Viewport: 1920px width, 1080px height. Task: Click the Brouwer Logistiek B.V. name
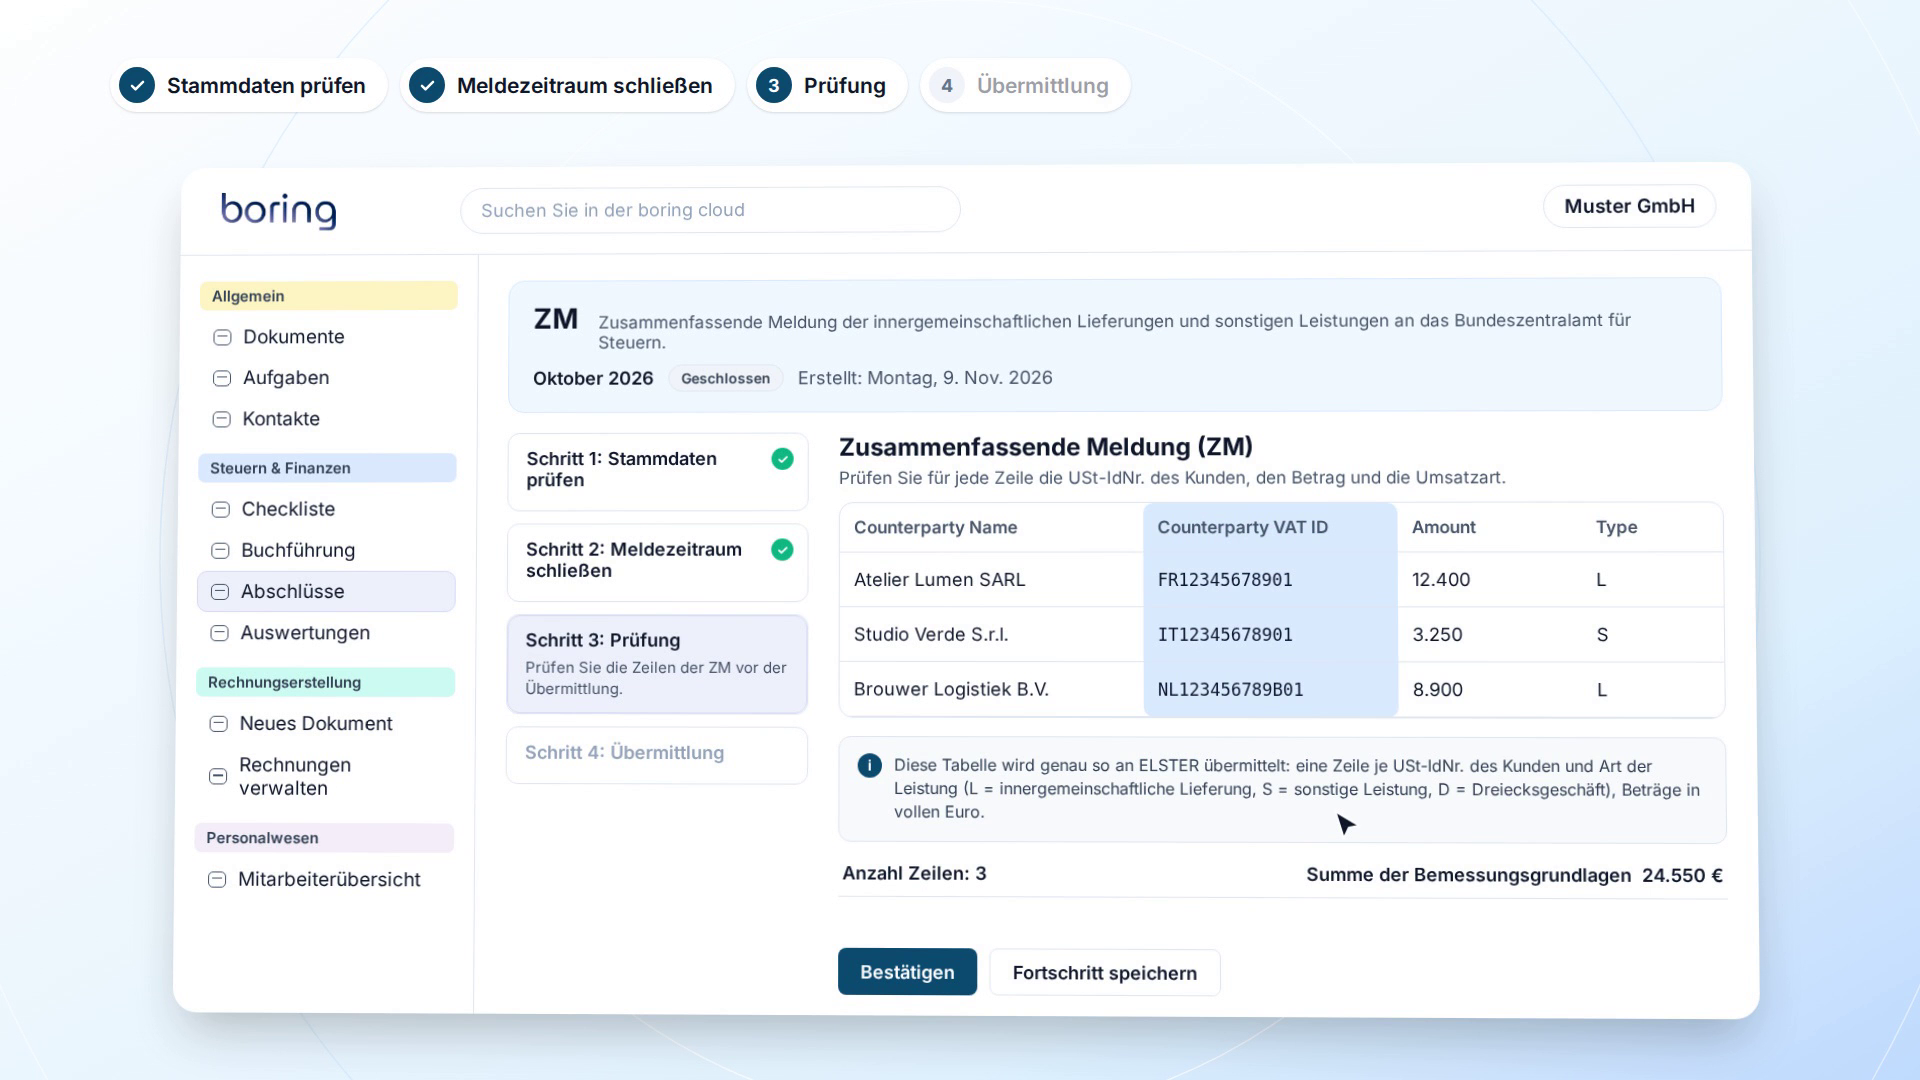(x=951, y=690)
